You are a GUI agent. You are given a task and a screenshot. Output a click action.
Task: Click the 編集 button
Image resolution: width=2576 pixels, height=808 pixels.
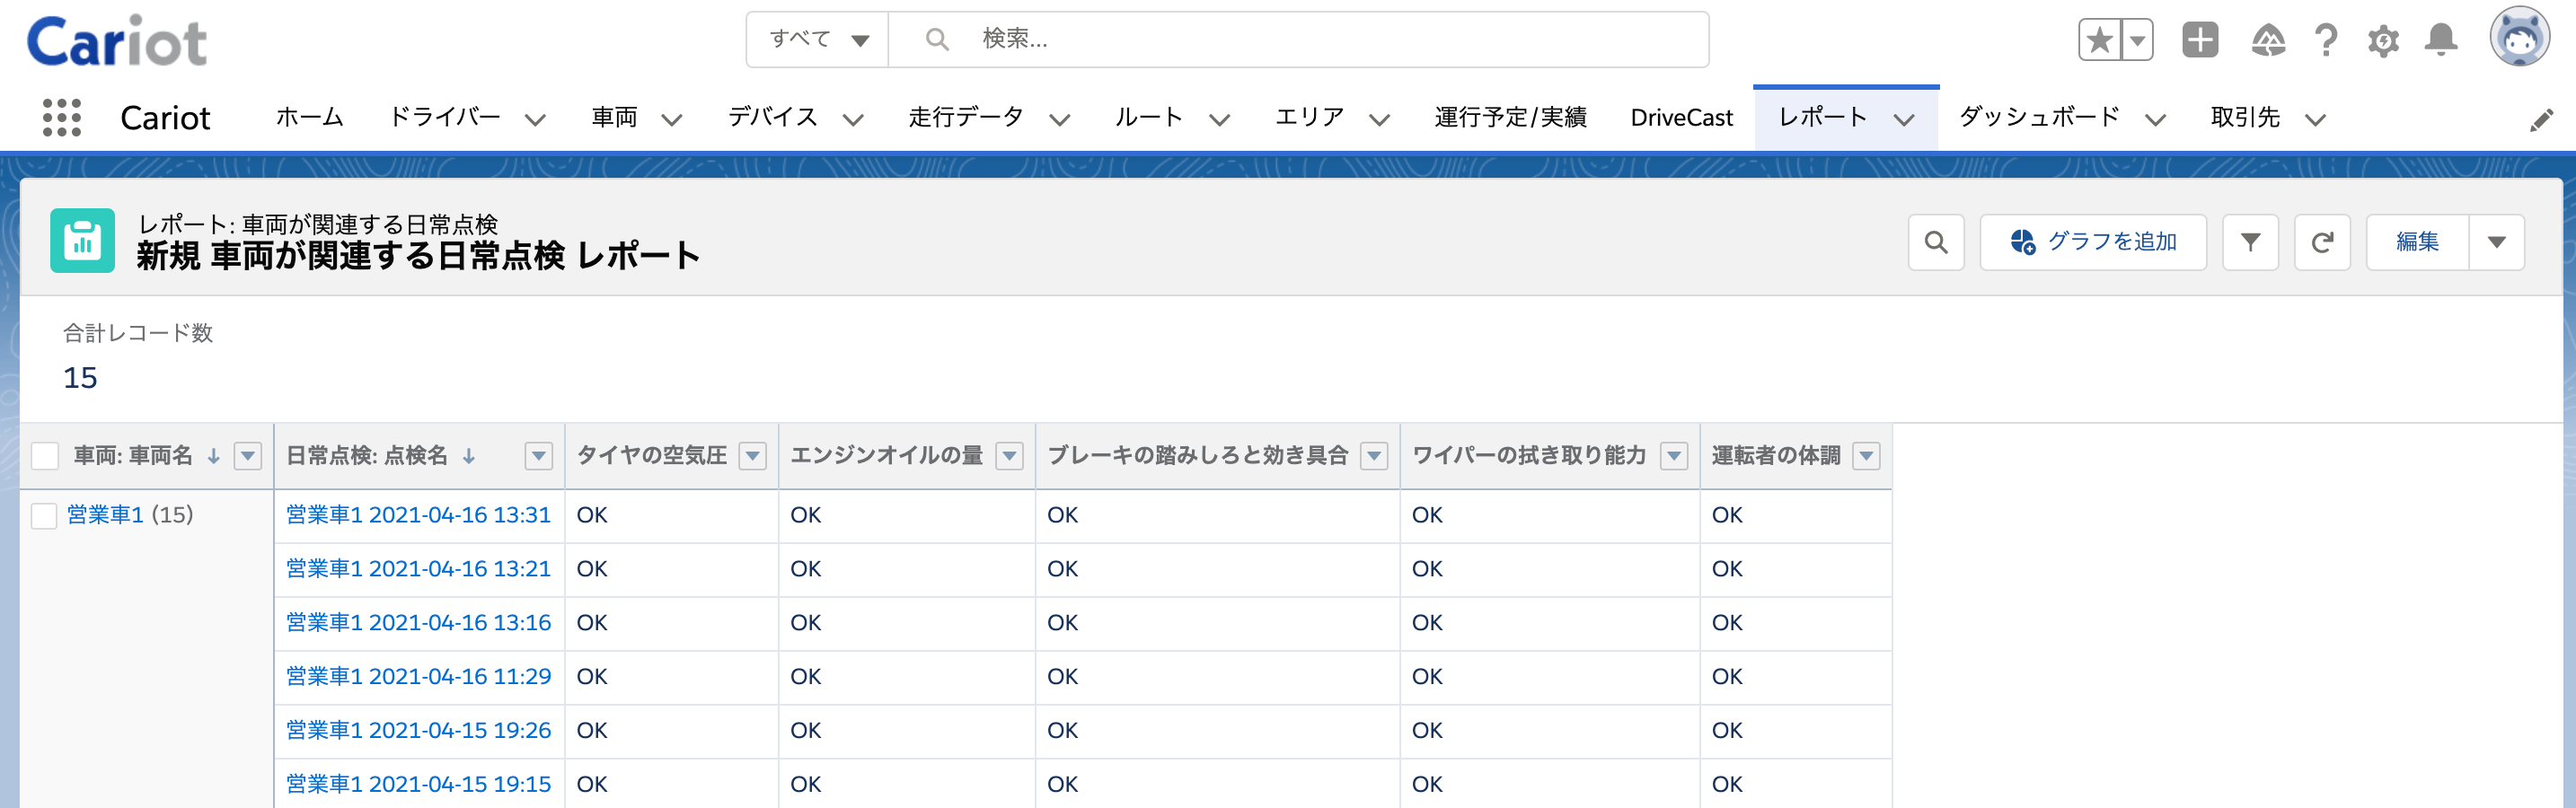click(2417, 242)
